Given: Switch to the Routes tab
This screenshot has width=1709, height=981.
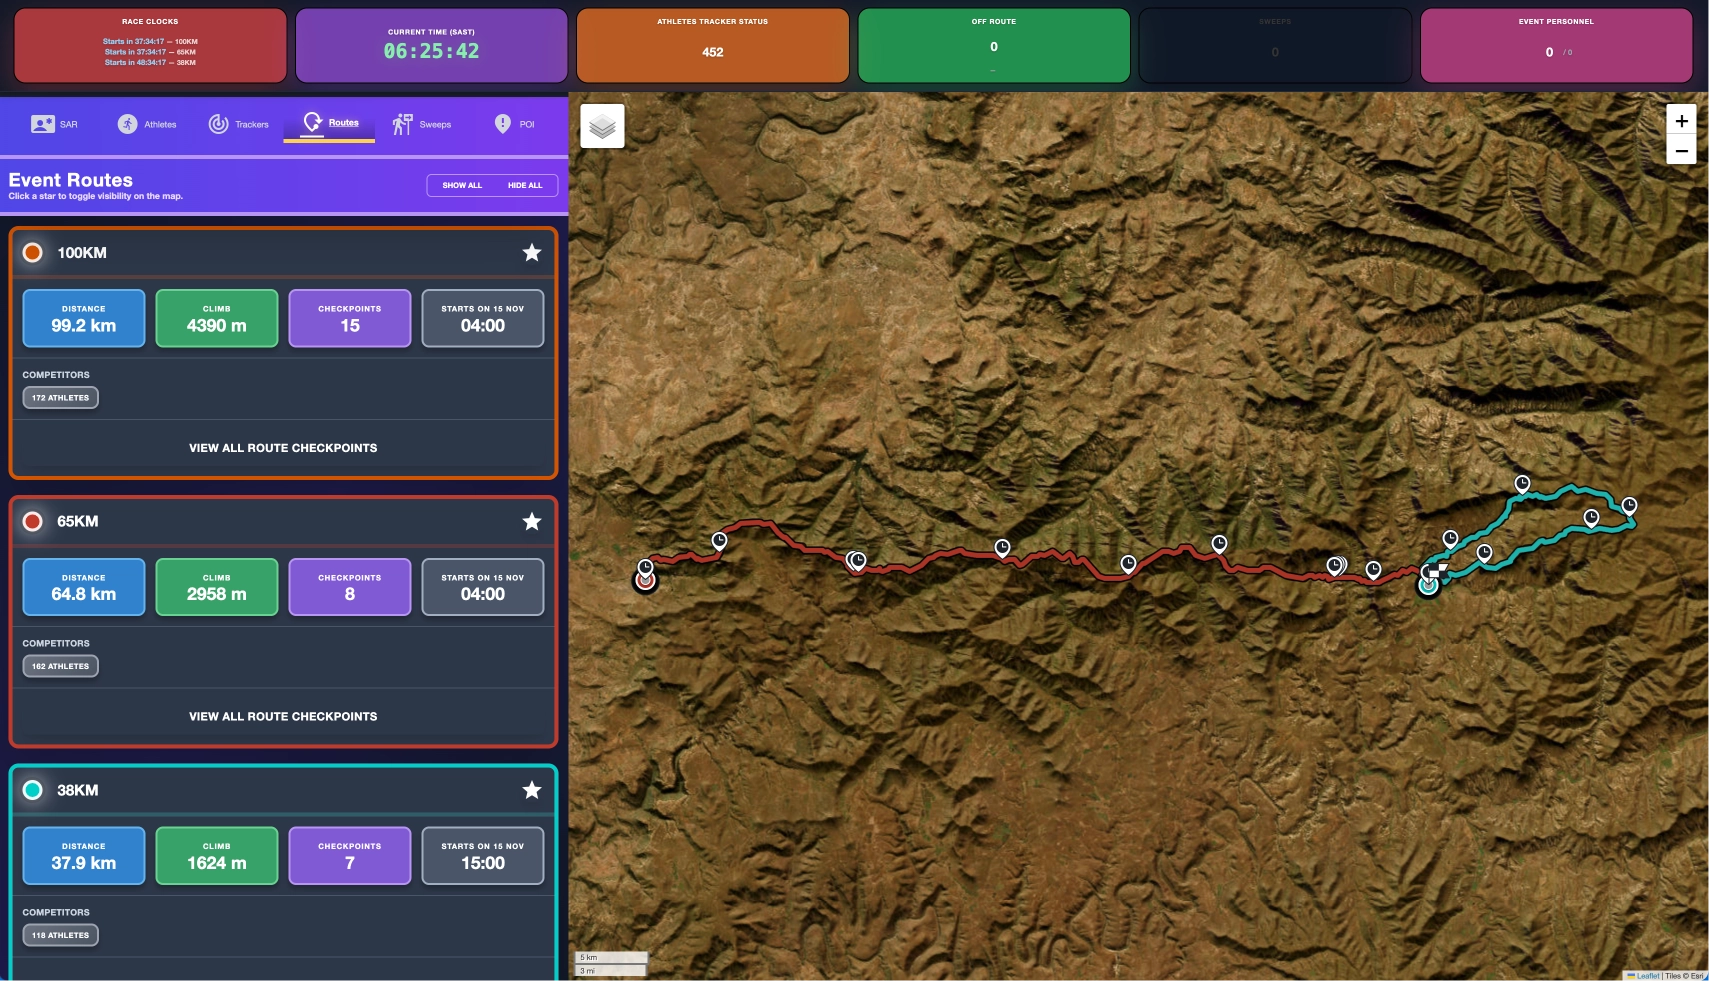Looking at the screenshot, I should (x=329, y=123).
